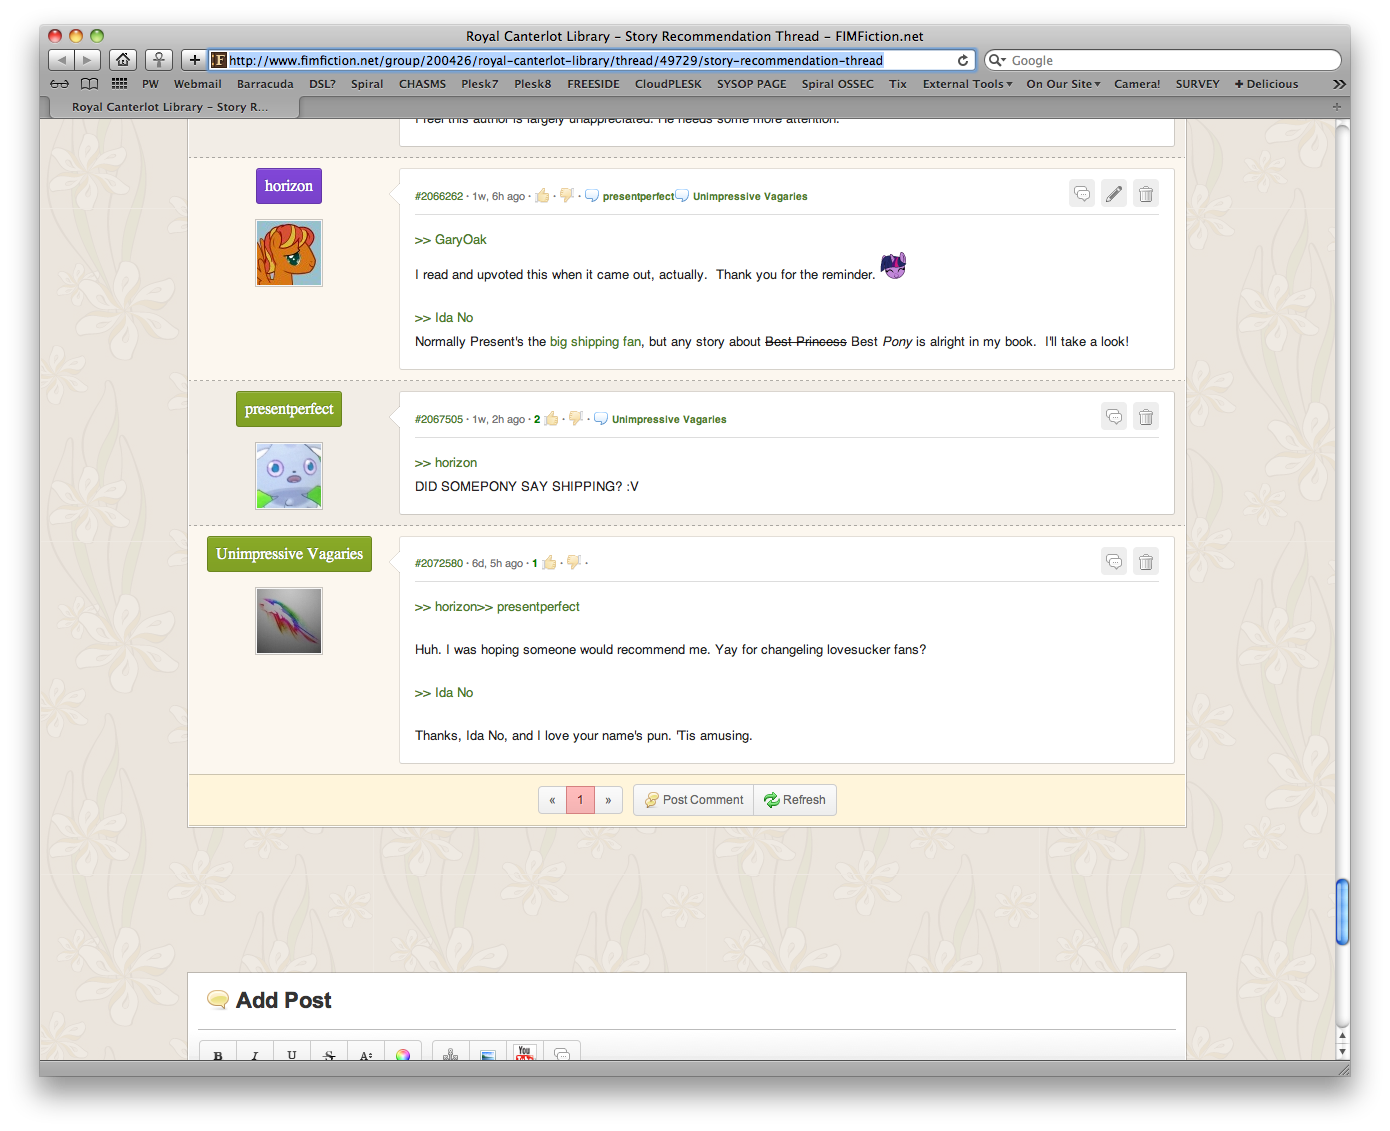Expand the External Tools bookmark dropdown

coord(967,84)
